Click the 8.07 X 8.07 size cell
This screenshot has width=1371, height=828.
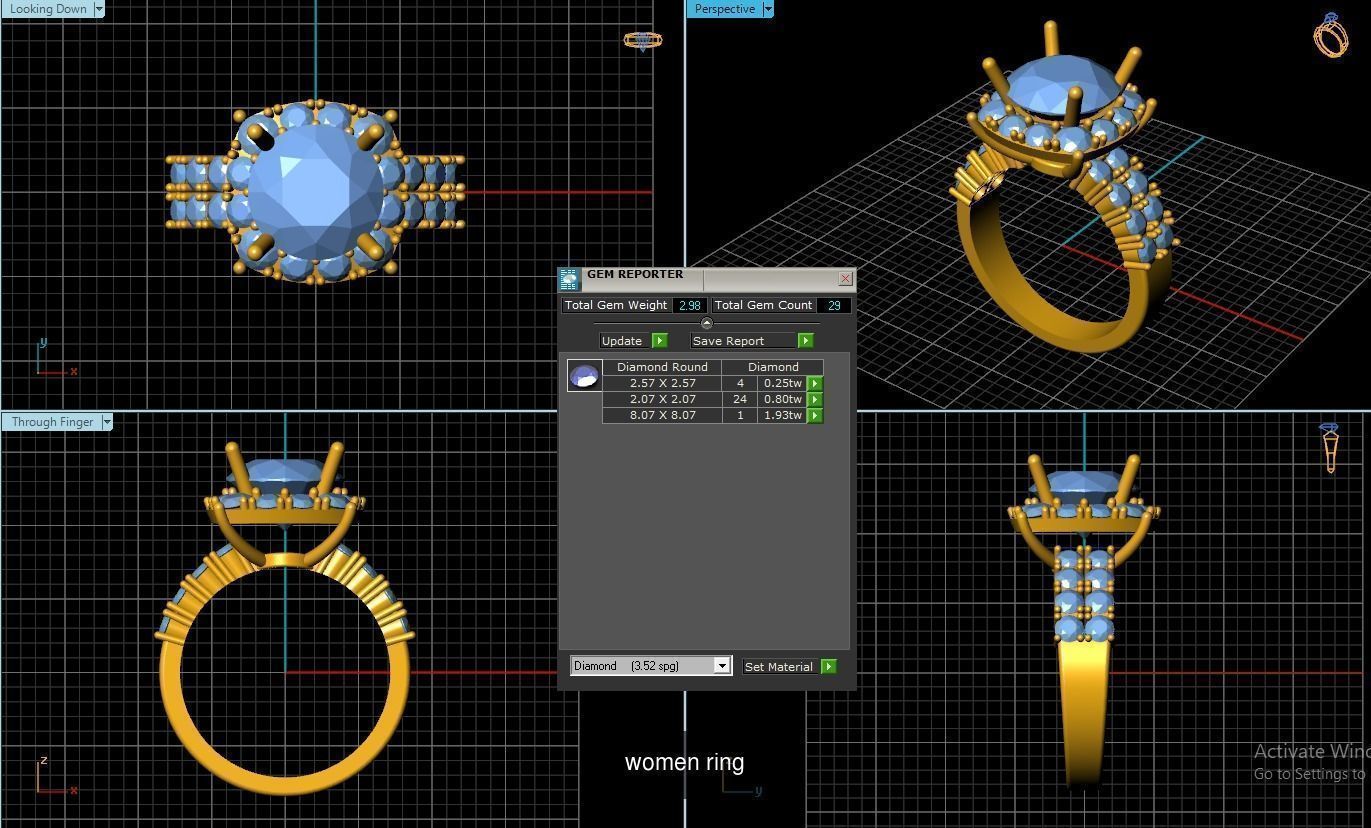point(662,415)
